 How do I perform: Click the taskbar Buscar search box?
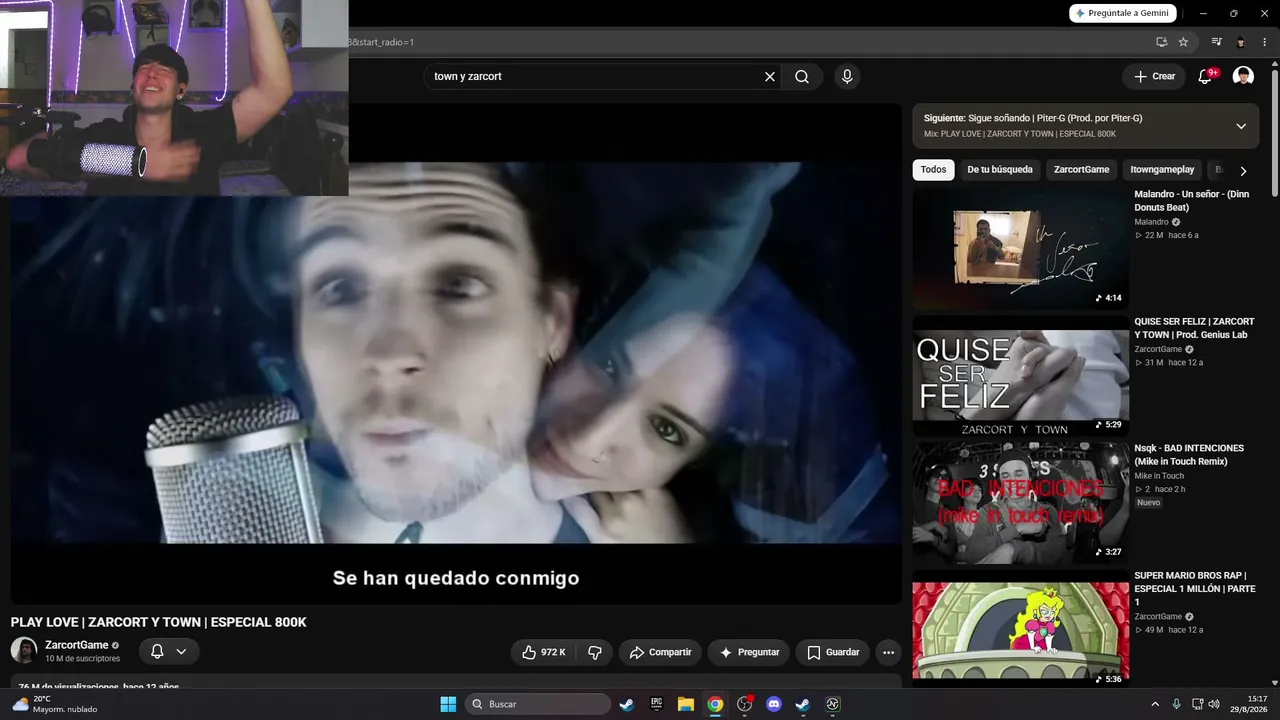pos(539,704)
